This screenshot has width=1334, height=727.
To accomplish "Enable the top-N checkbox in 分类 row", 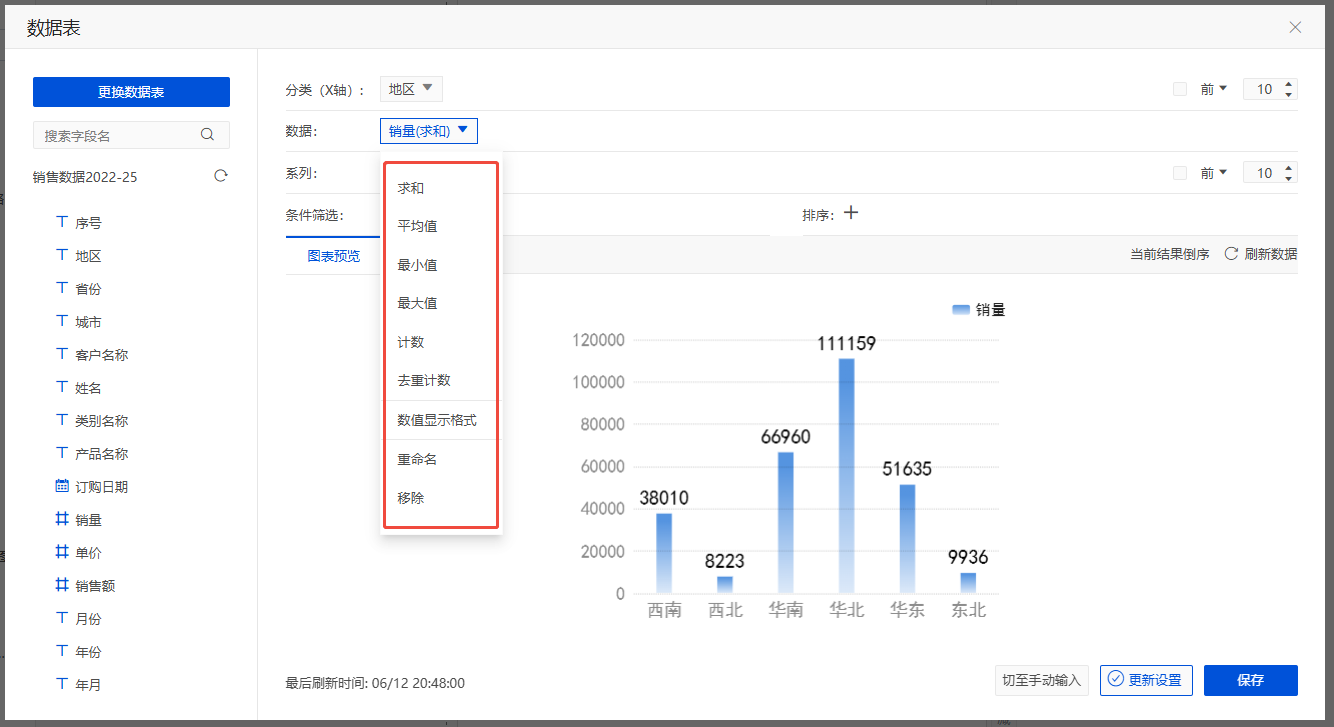I will click(1180, 89).
